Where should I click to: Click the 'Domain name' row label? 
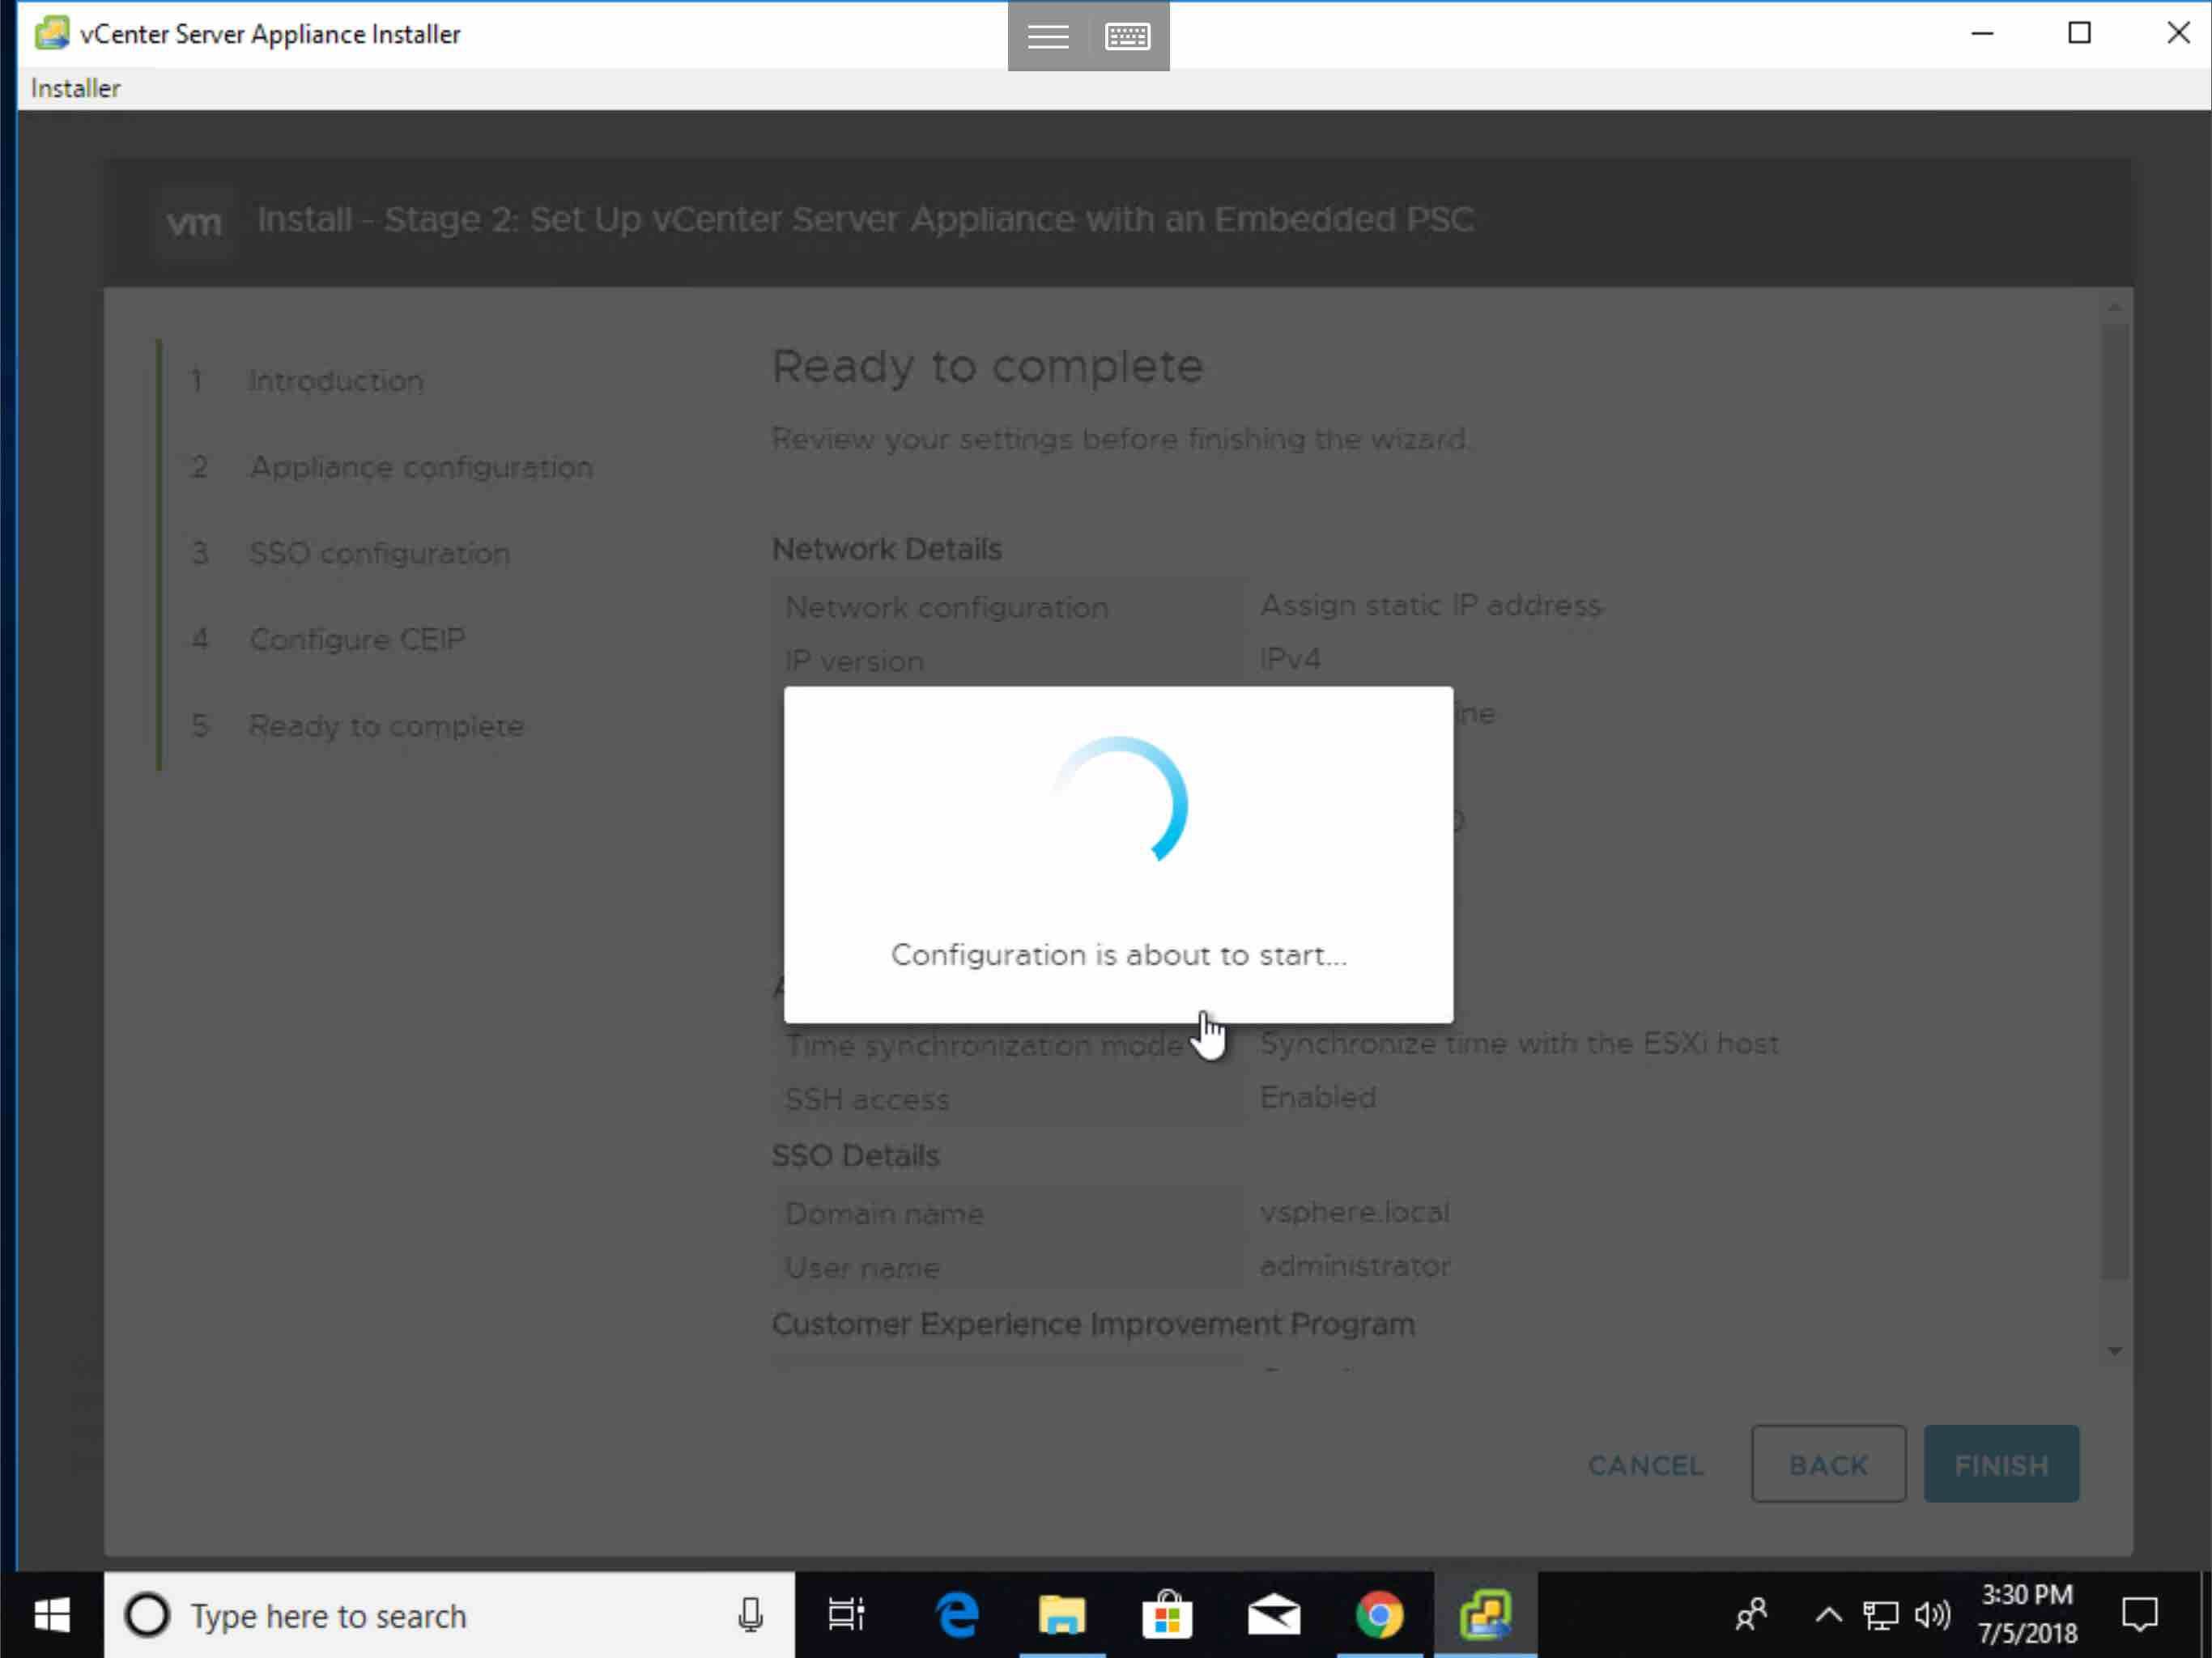[884, 1214]
